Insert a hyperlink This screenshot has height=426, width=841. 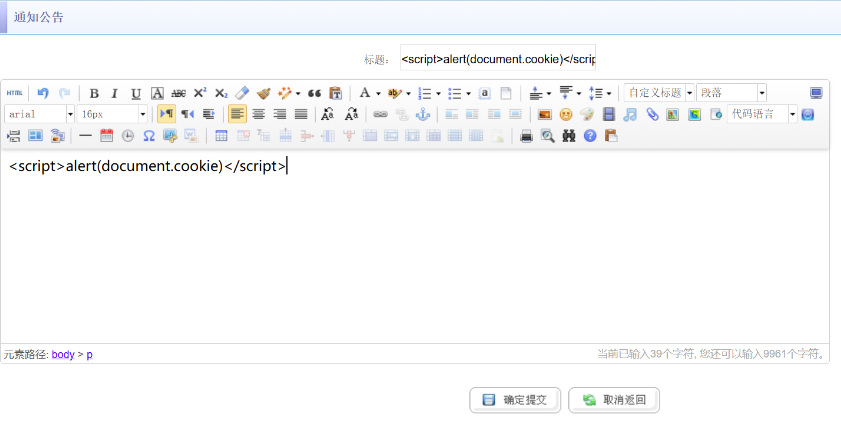pyautogui.click(x=380, y=114)
